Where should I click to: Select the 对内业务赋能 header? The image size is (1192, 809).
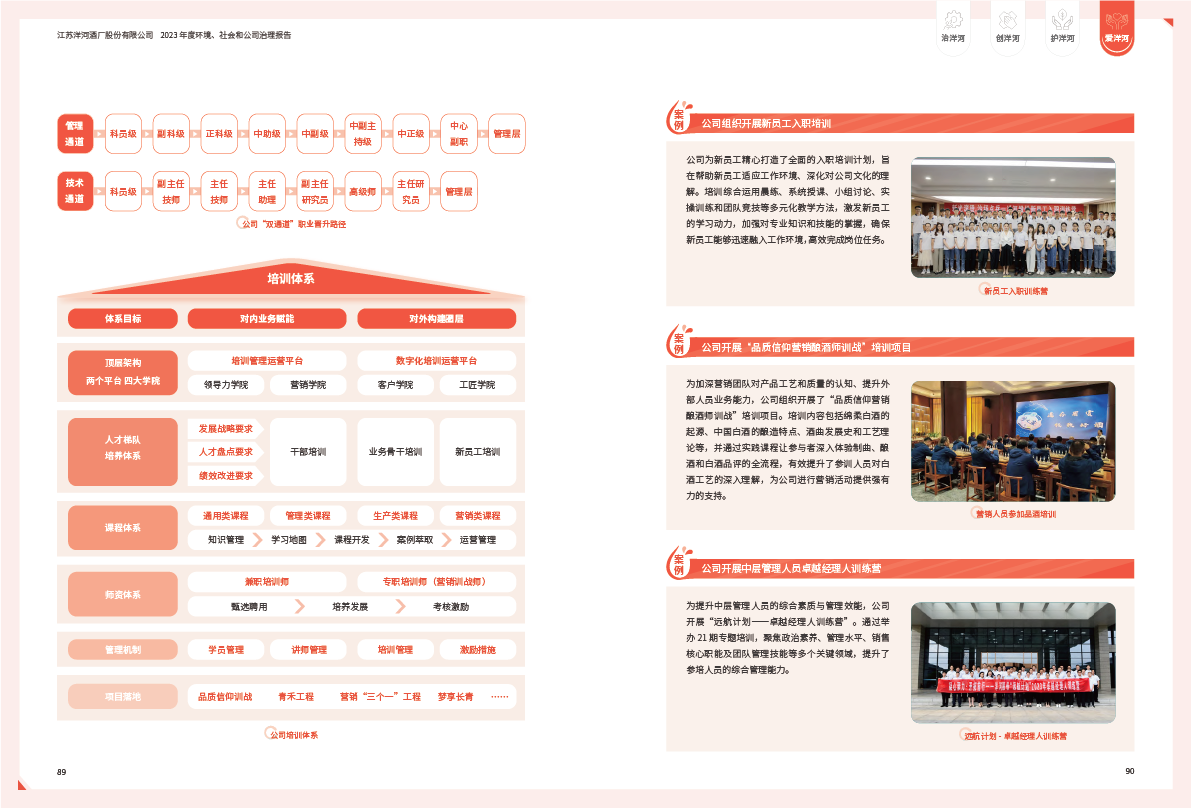pyautogui.click(x=267, y=319)
